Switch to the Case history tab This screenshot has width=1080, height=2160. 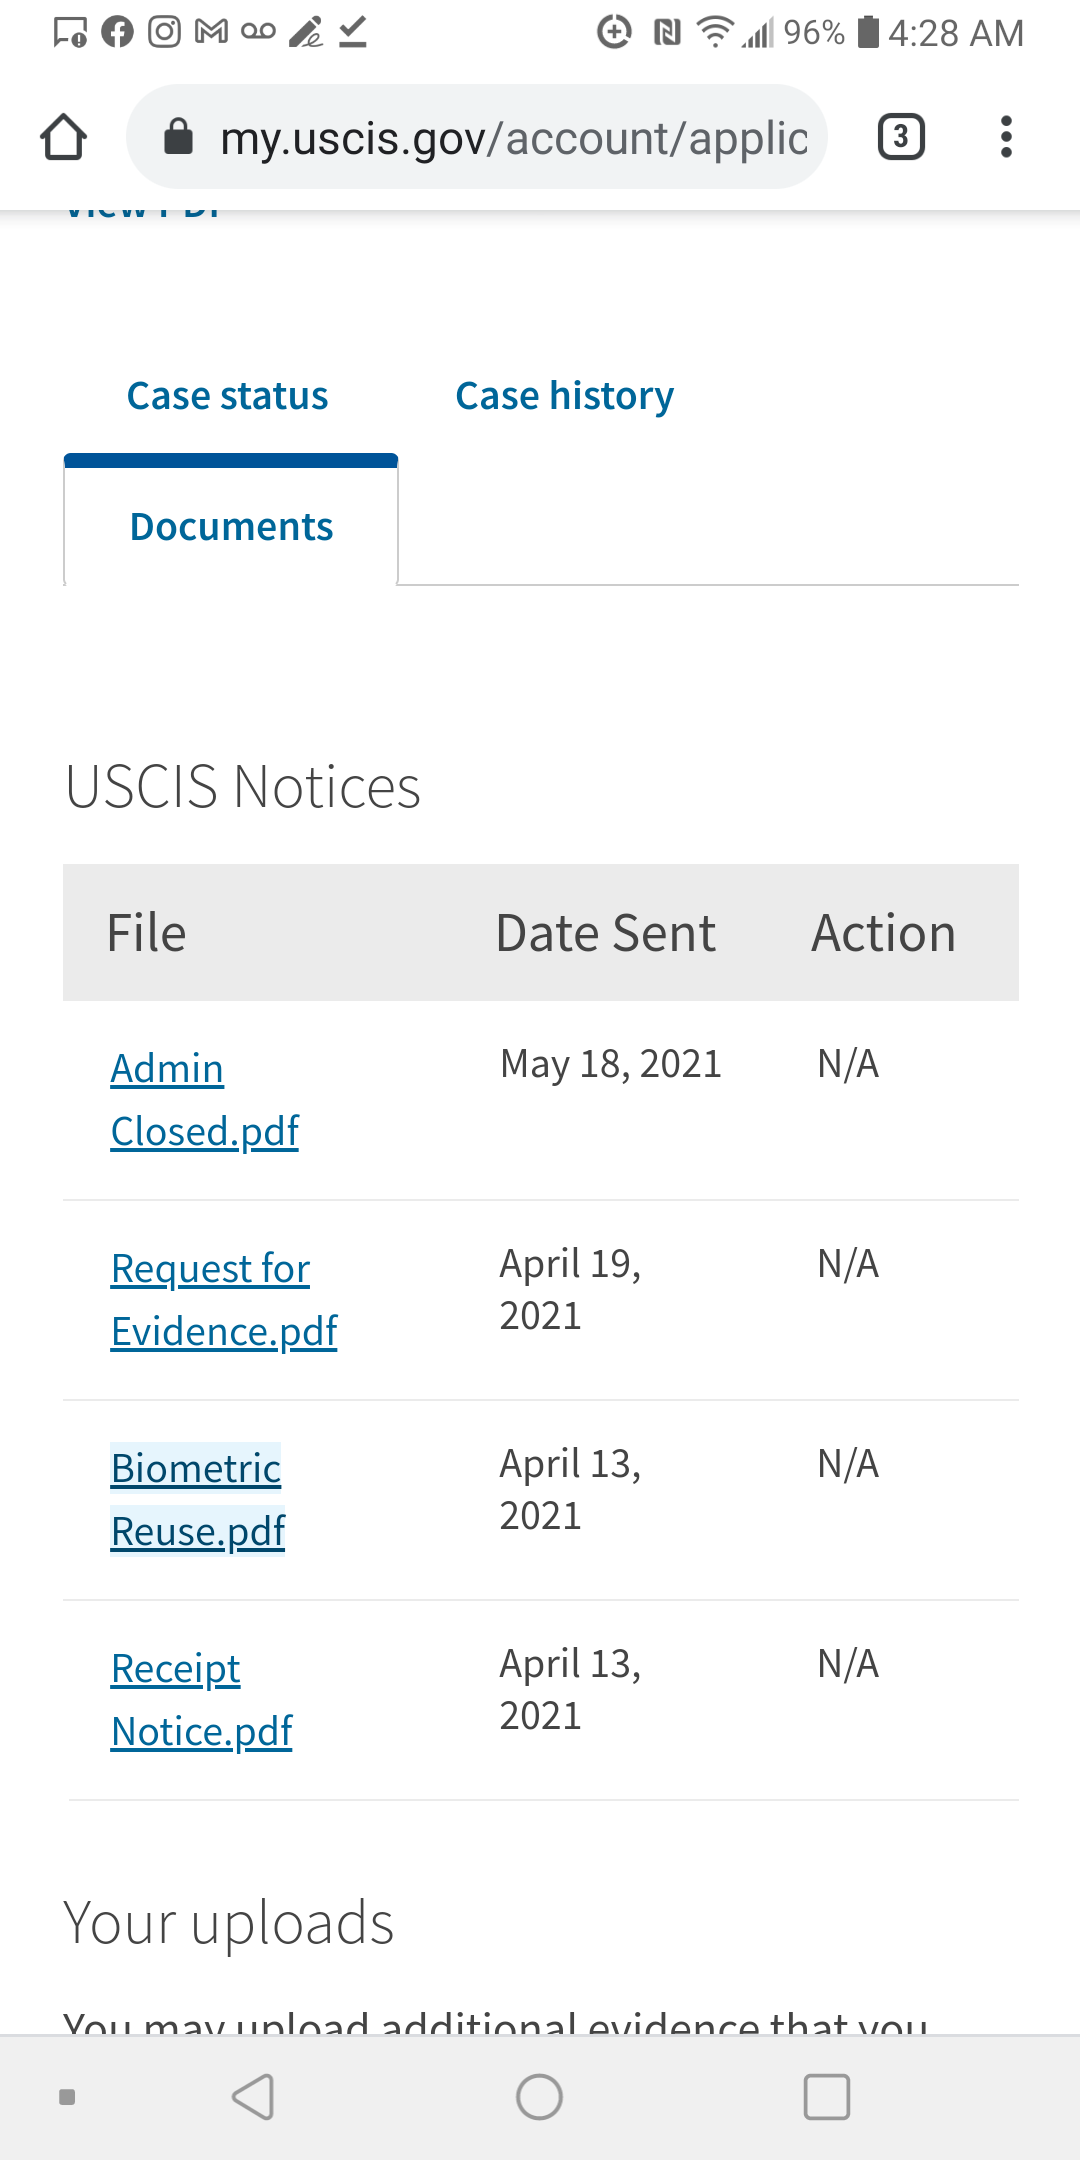pos(565,396)
